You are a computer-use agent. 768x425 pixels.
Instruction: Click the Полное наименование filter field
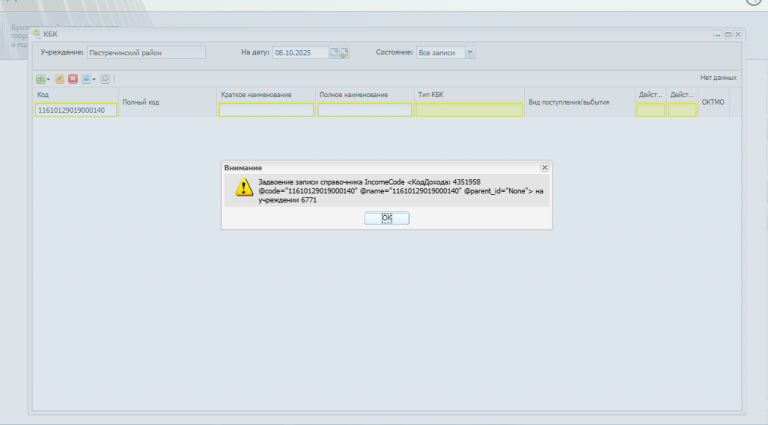tap(365, 110)
